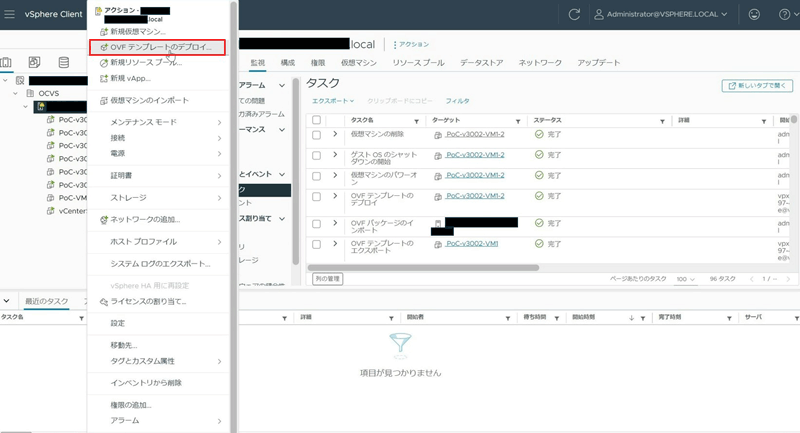Switch to the 構成 tab
Image resolution: width=800 pixels, height=433 pixels.
pos(288,63)
